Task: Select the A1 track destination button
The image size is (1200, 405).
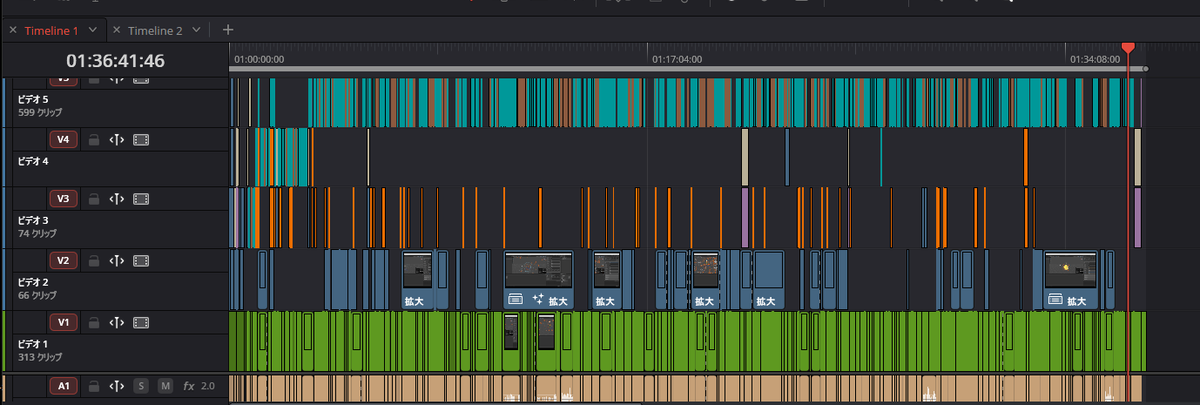Action: [x=64, y=385]
